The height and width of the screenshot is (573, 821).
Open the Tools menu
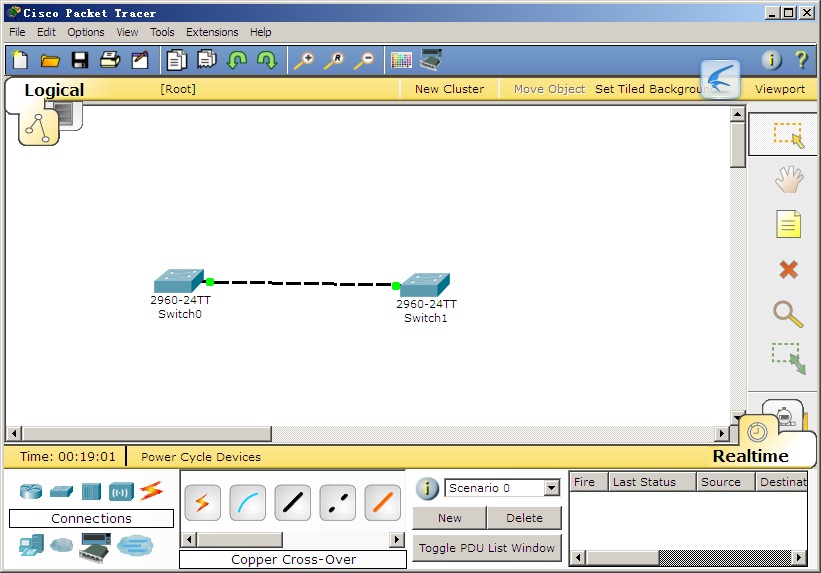162,32
